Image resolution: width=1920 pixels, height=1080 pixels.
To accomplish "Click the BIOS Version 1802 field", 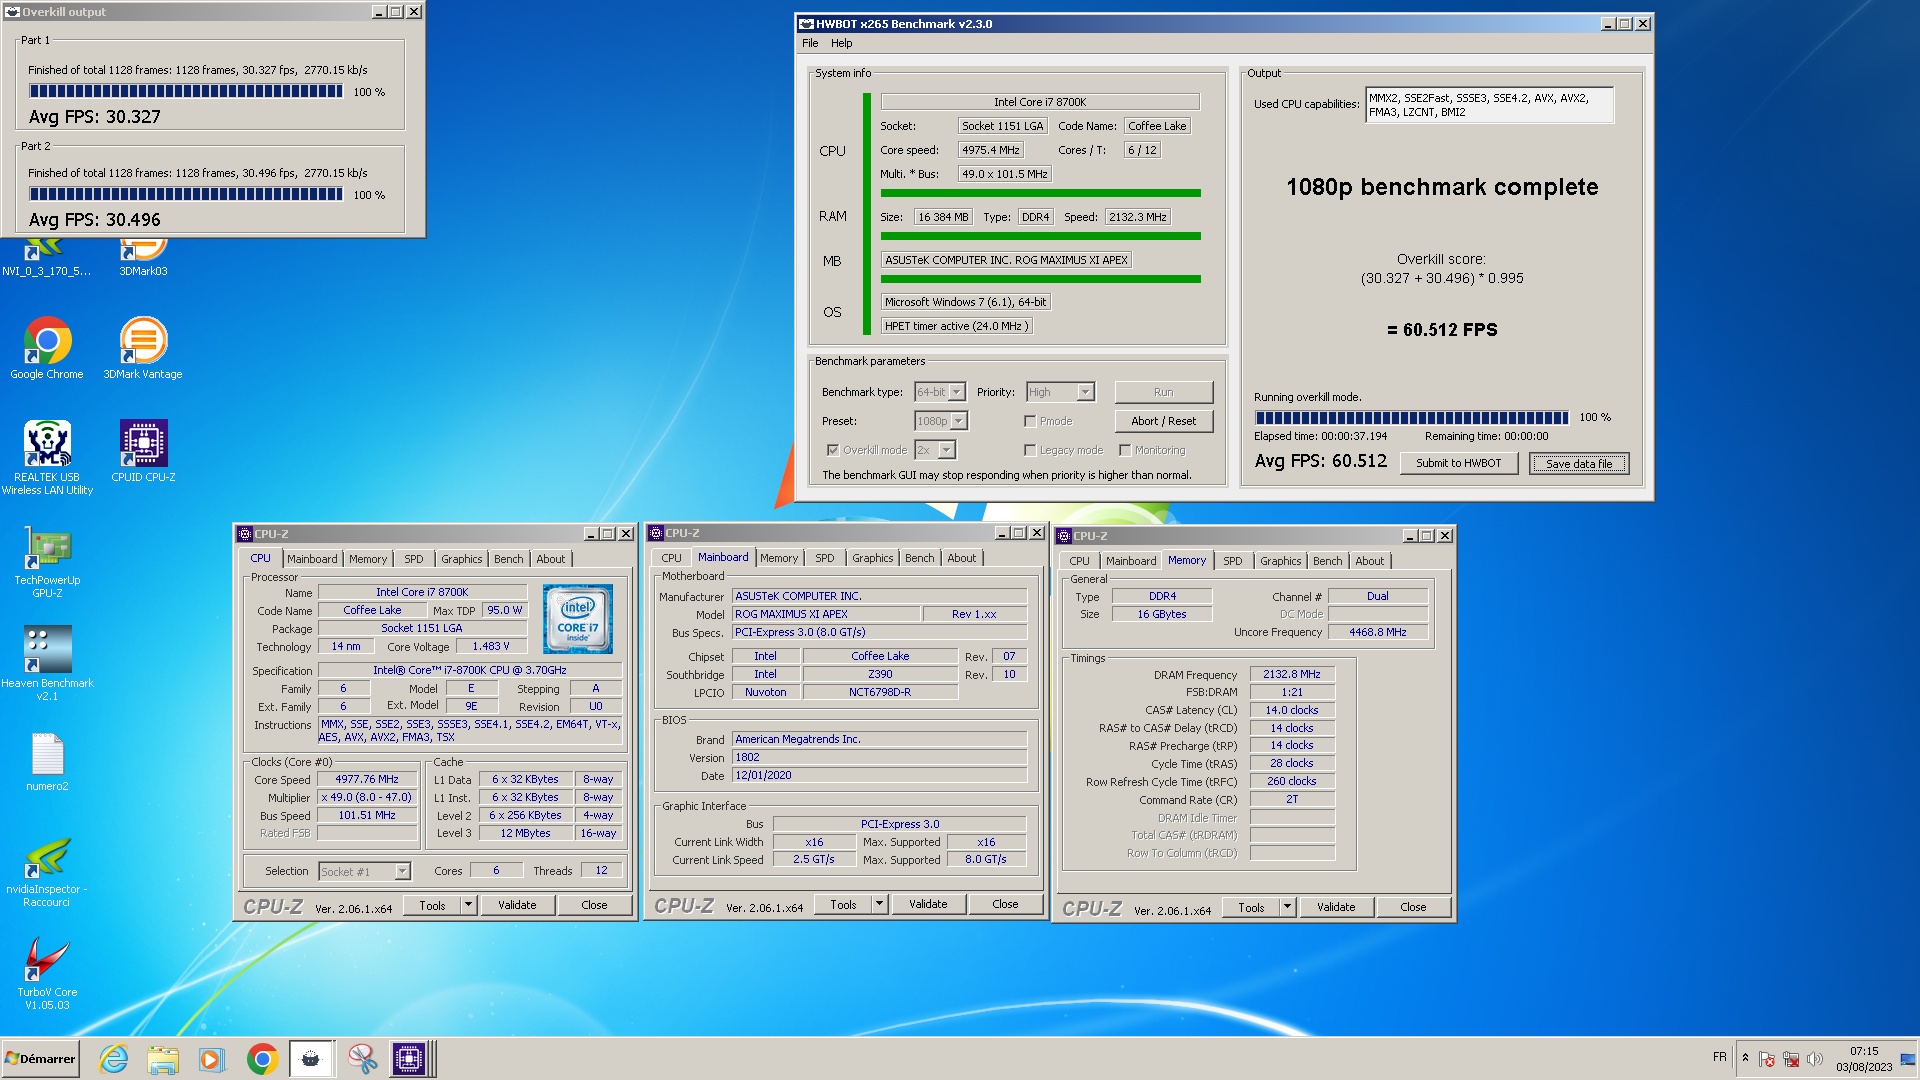I will (x=879, y=757).
